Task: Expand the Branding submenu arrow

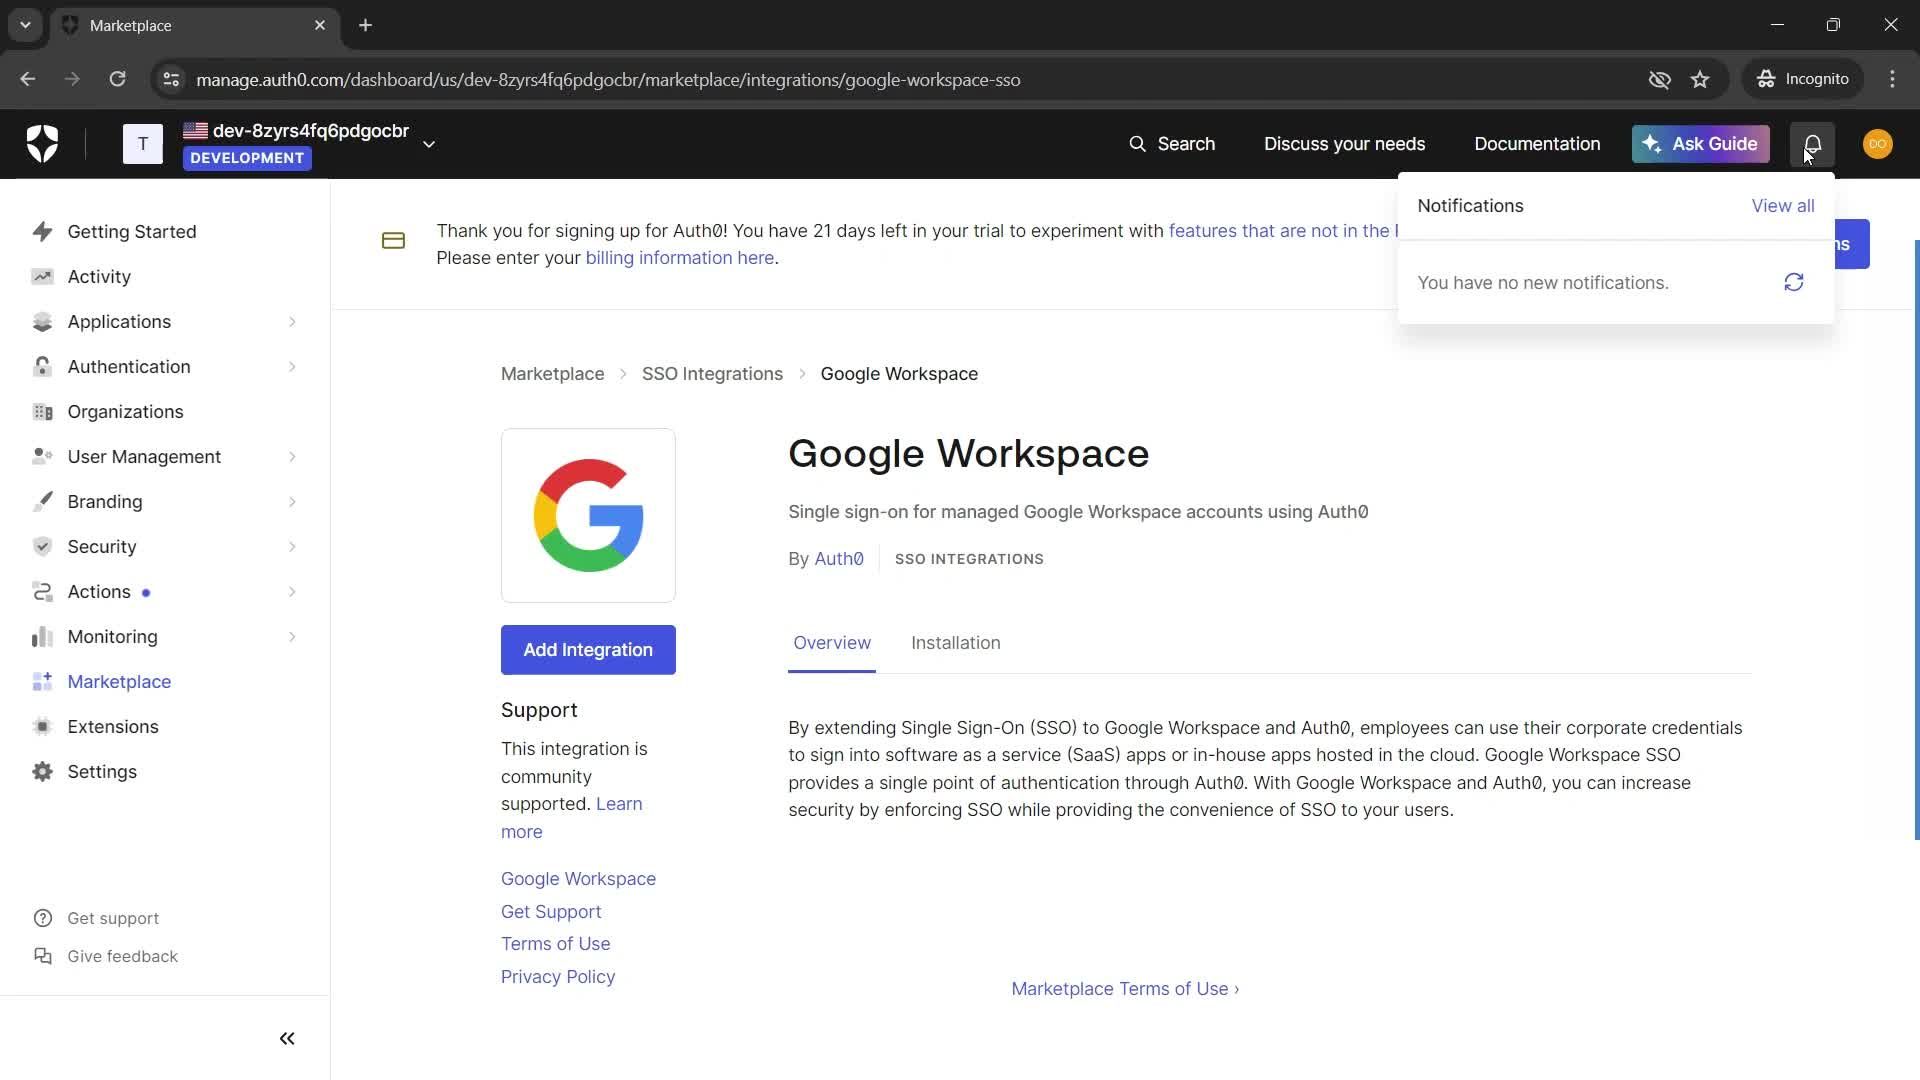Action: (x=292, y=502)
